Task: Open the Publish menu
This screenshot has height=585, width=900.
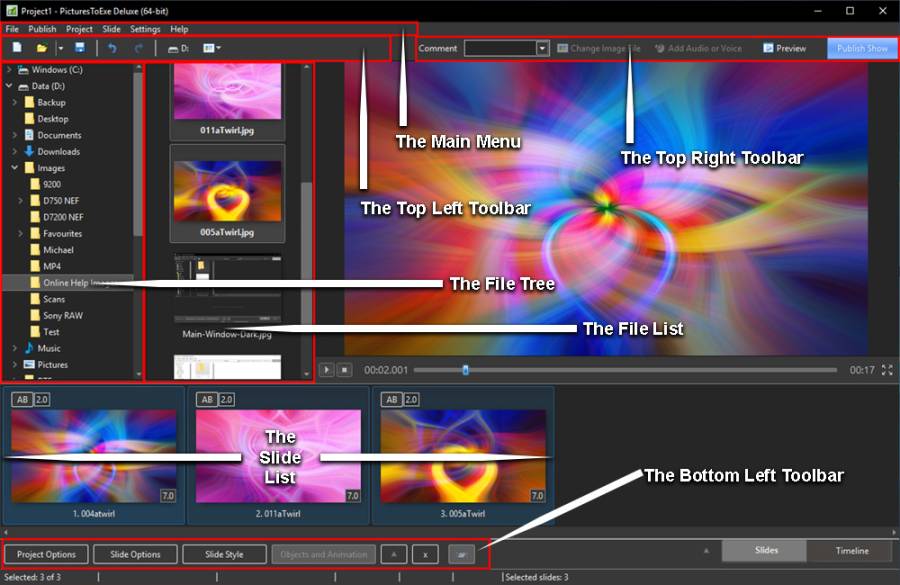Action: (x=42, y=29)
